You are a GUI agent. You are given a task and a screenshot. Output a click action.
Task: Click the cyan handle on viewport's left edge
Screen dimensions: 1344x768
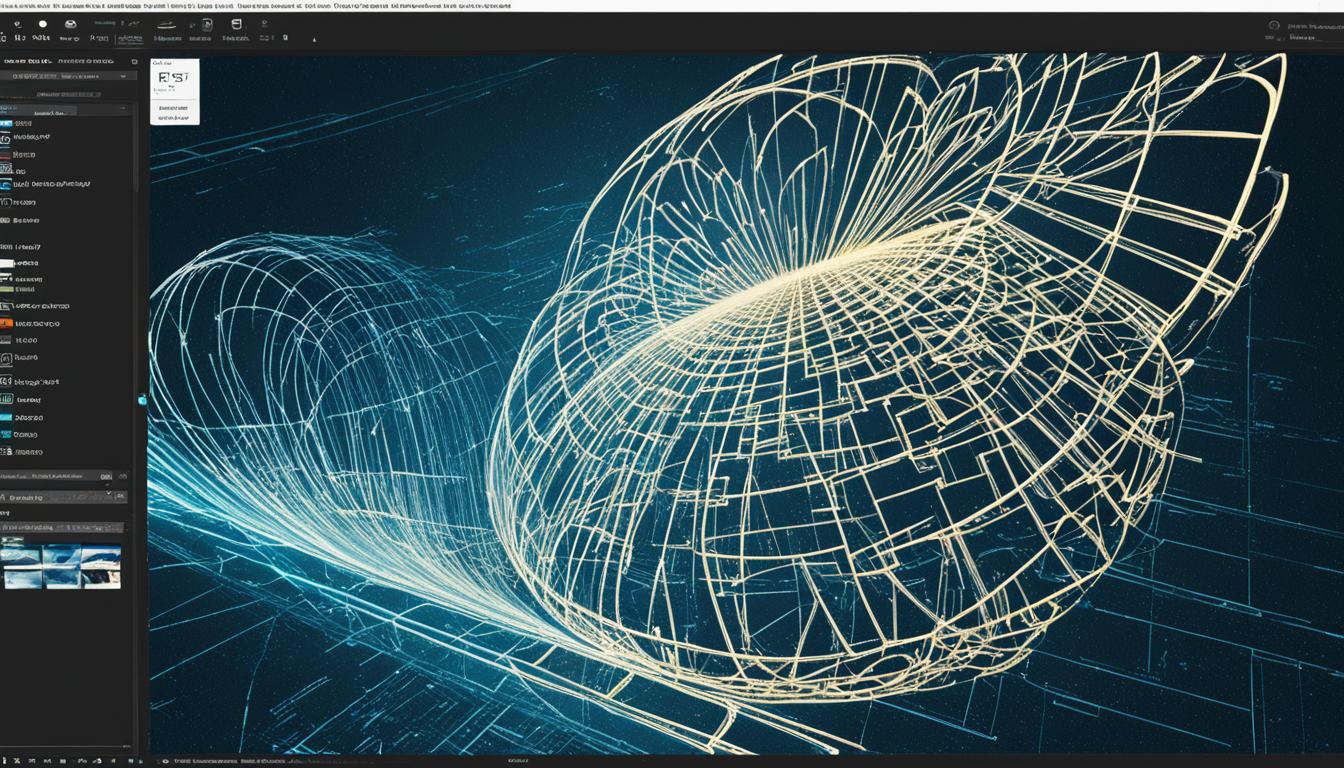click(x=143, y=400)
